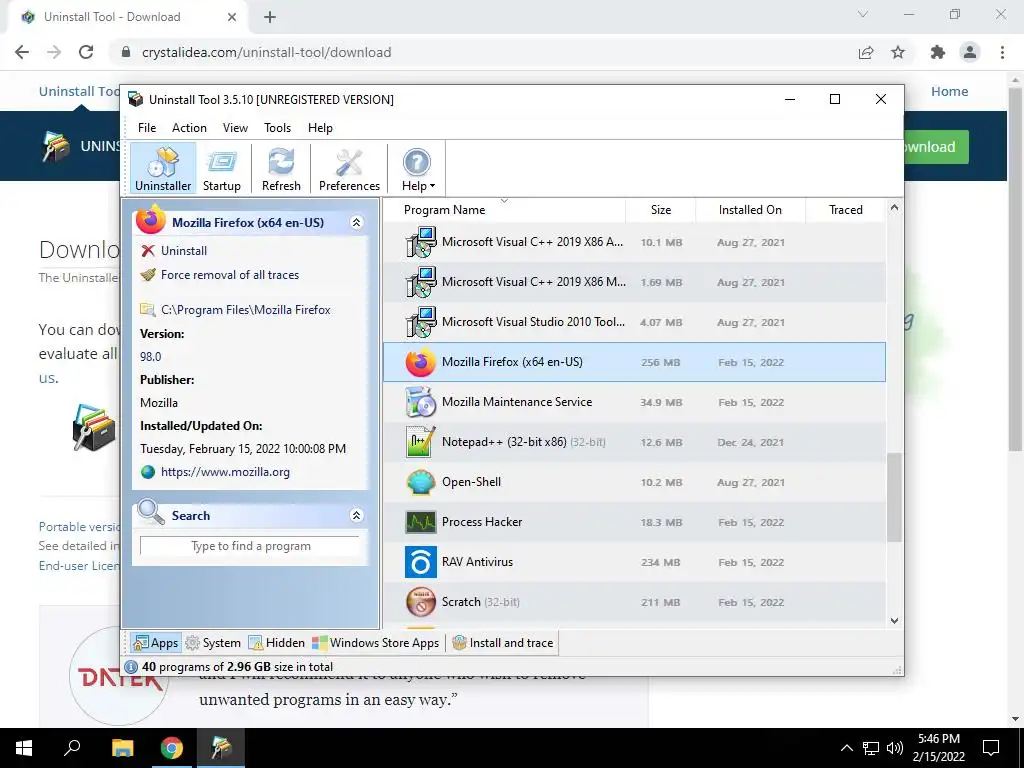Open the Help toolbar dropdown
This screenshot has height=768, width=1024.
pos(418,169)
